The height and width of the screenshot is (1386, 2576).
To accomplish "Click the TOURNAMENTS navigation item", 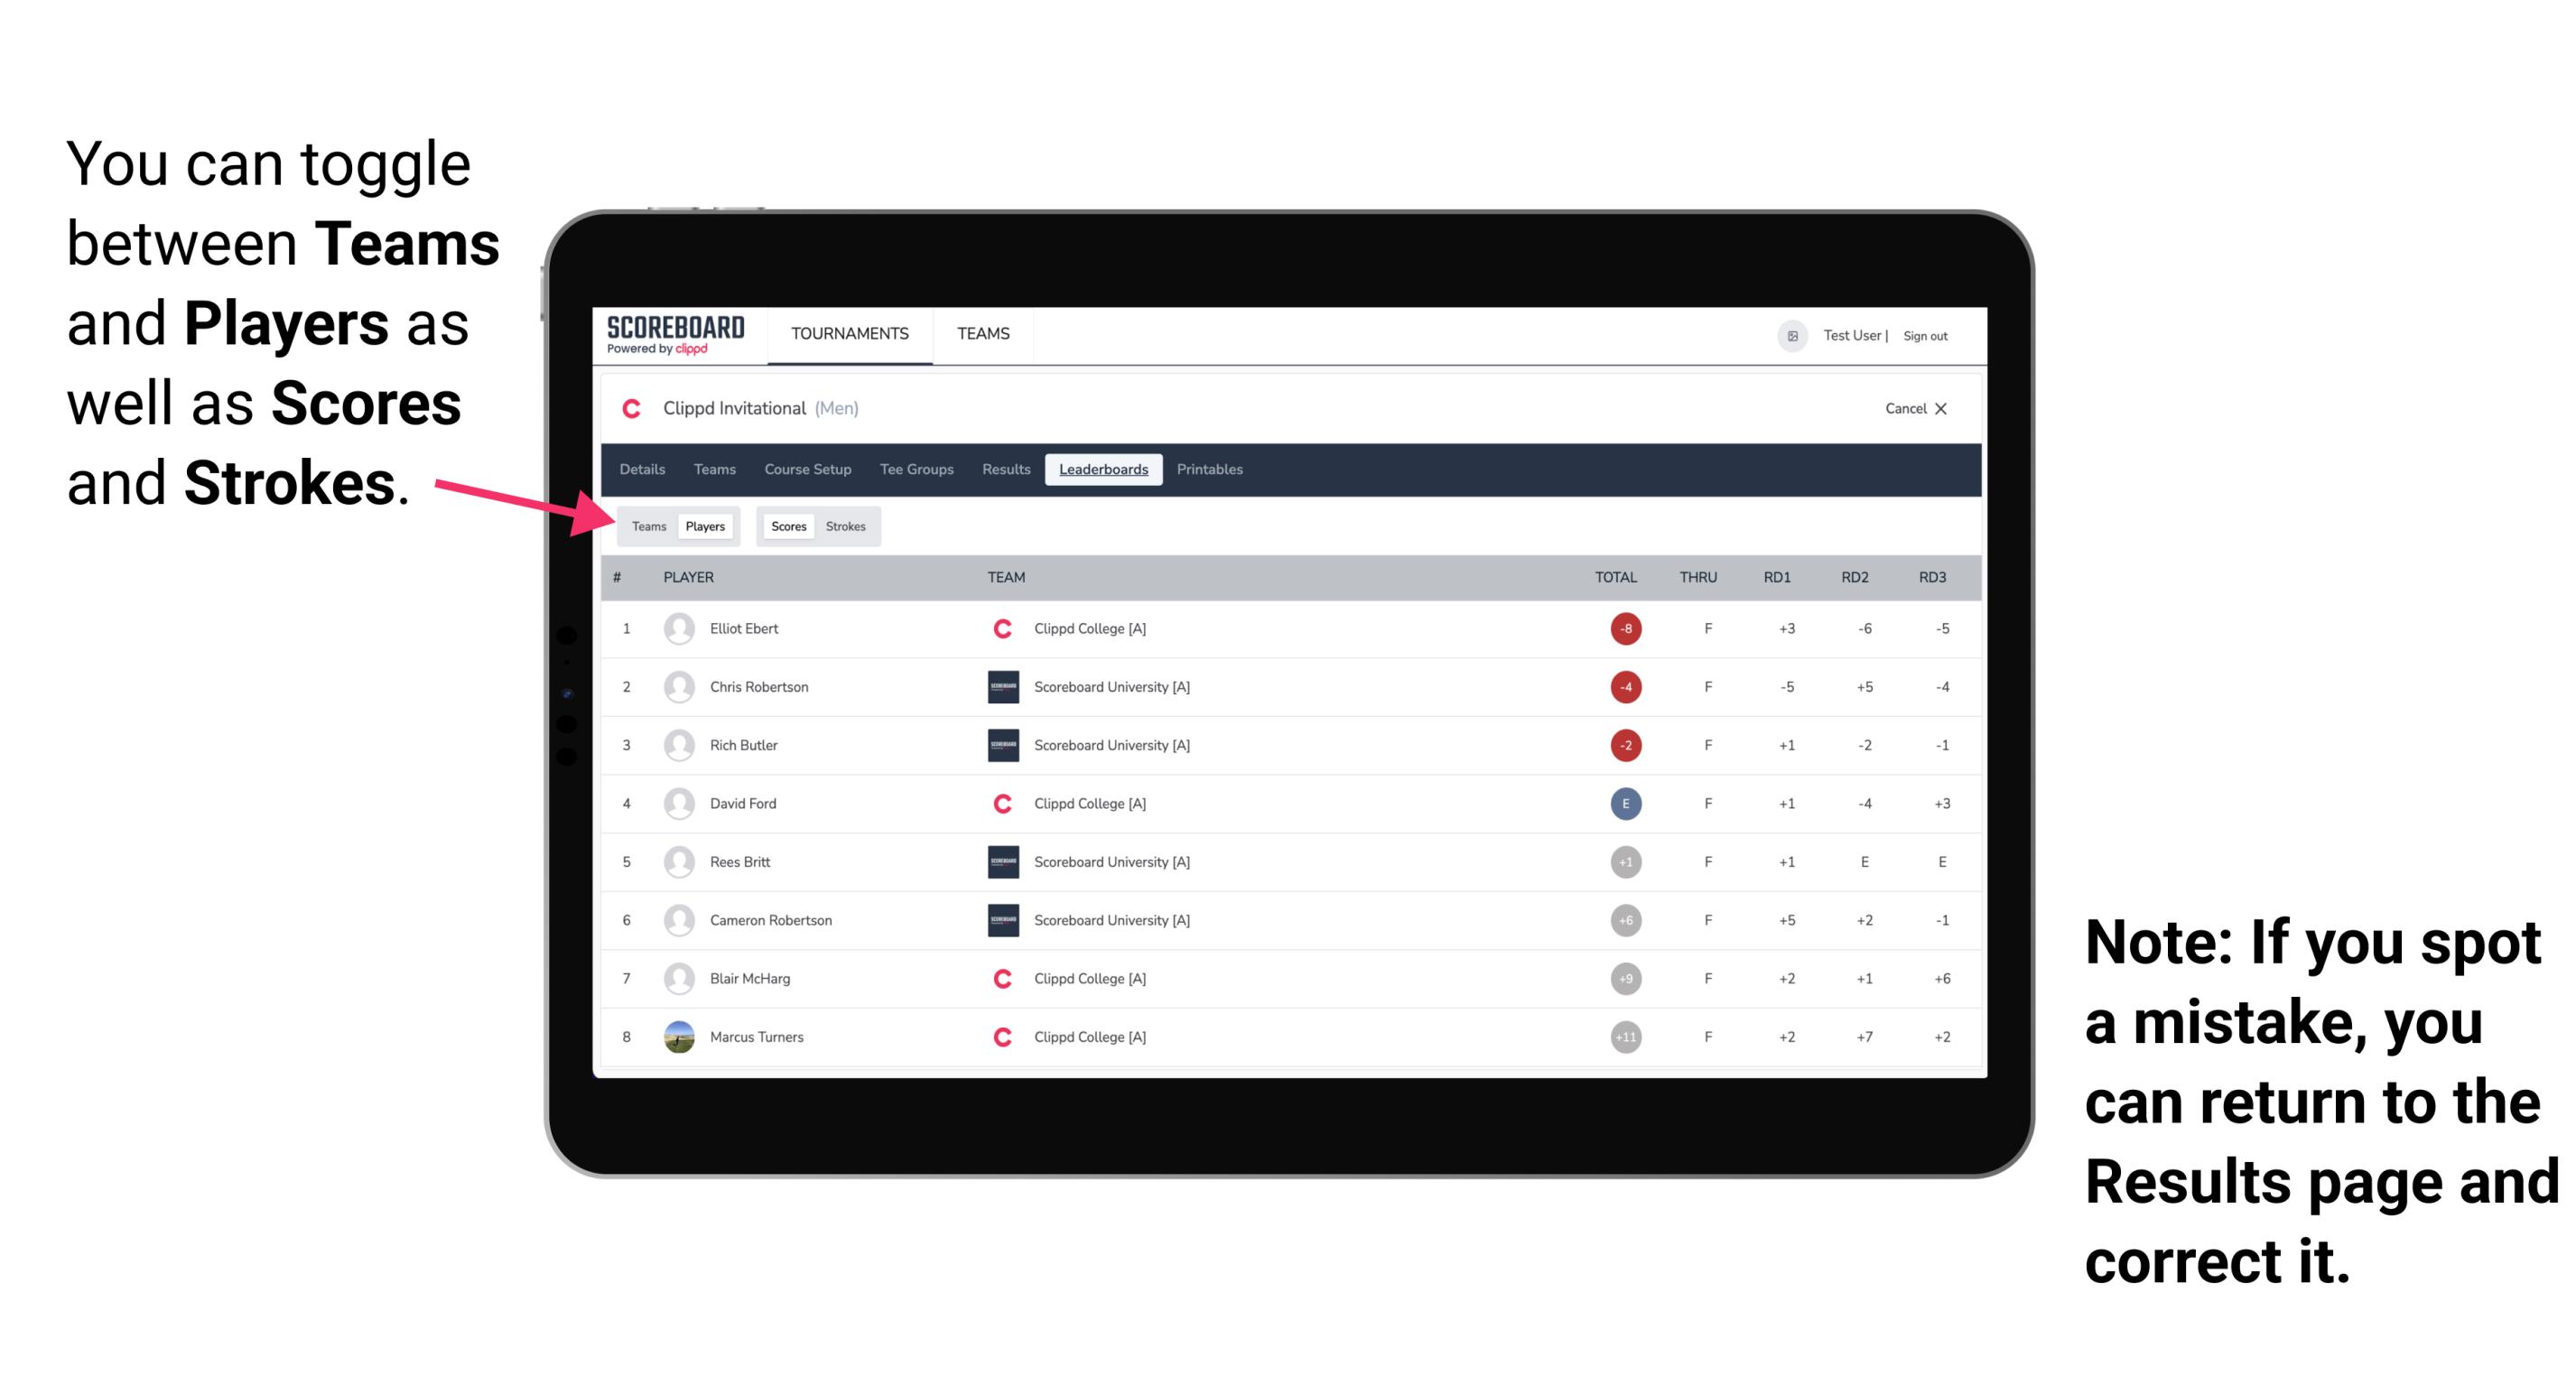I will (848, 335).
